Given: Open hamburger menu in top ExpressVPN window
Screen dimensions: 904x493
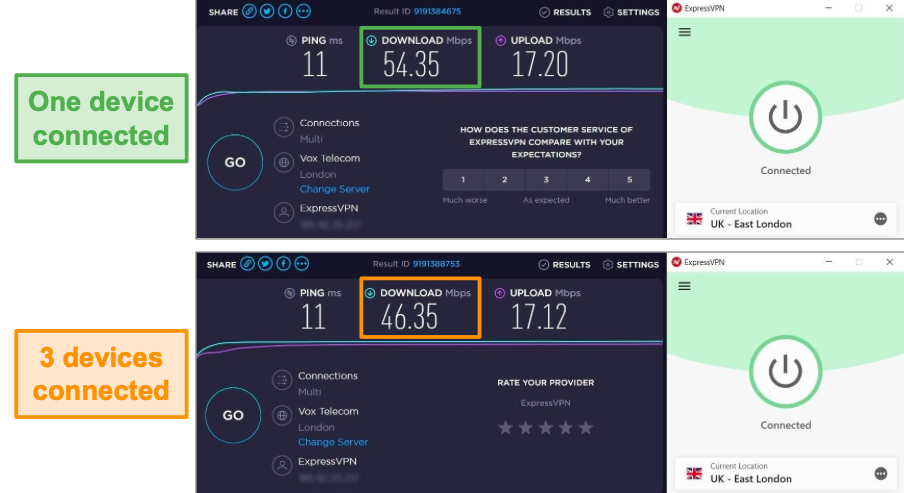Looking at the screenshot, I should (x=684, y=32).
